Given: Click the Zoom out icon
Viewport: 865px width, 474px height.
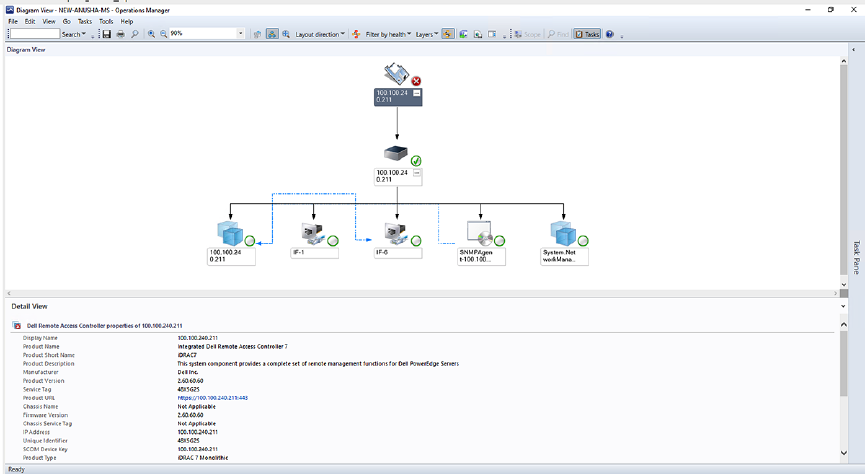Looking at the screenshot, I should [x=163, y=34].
